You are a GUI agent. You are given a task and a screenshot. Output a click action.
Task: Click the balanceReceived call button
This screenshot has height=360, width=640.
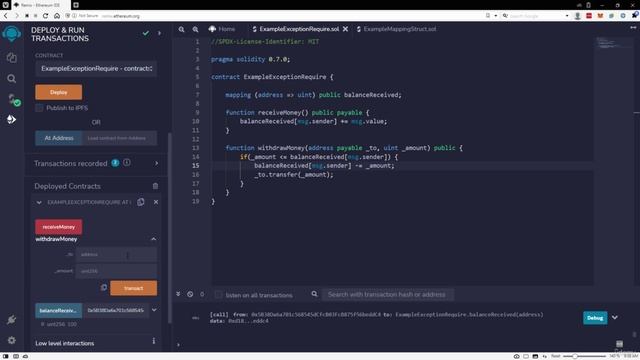pos(58,310)
